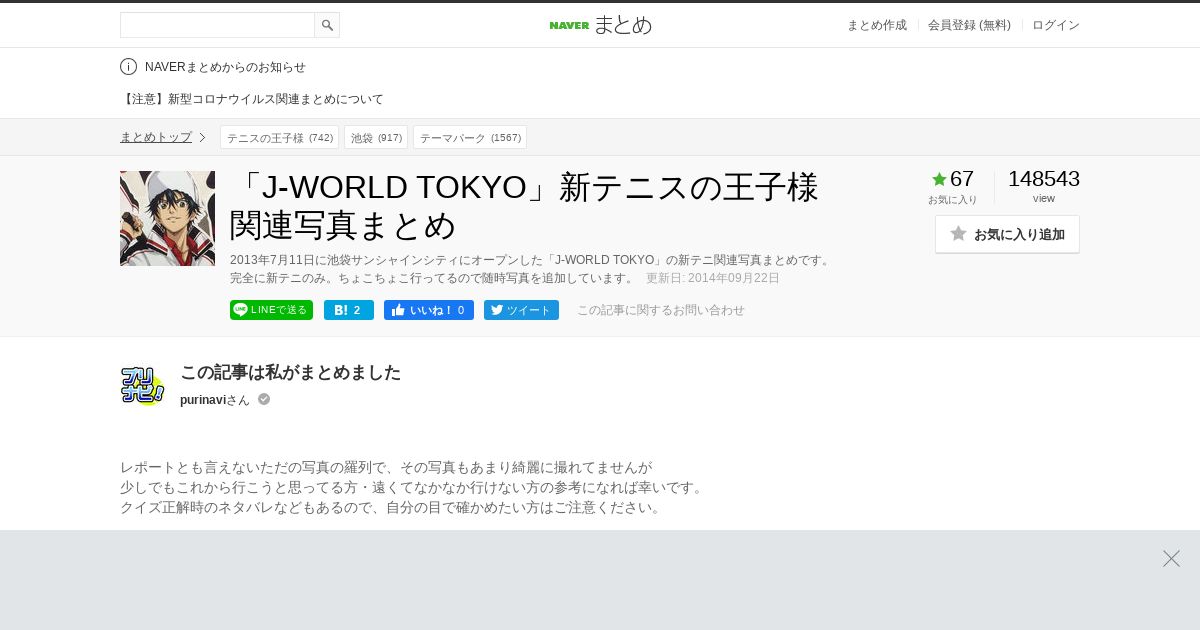
Task: Open 会員登録 (無料) link
Action: (969, 25)
